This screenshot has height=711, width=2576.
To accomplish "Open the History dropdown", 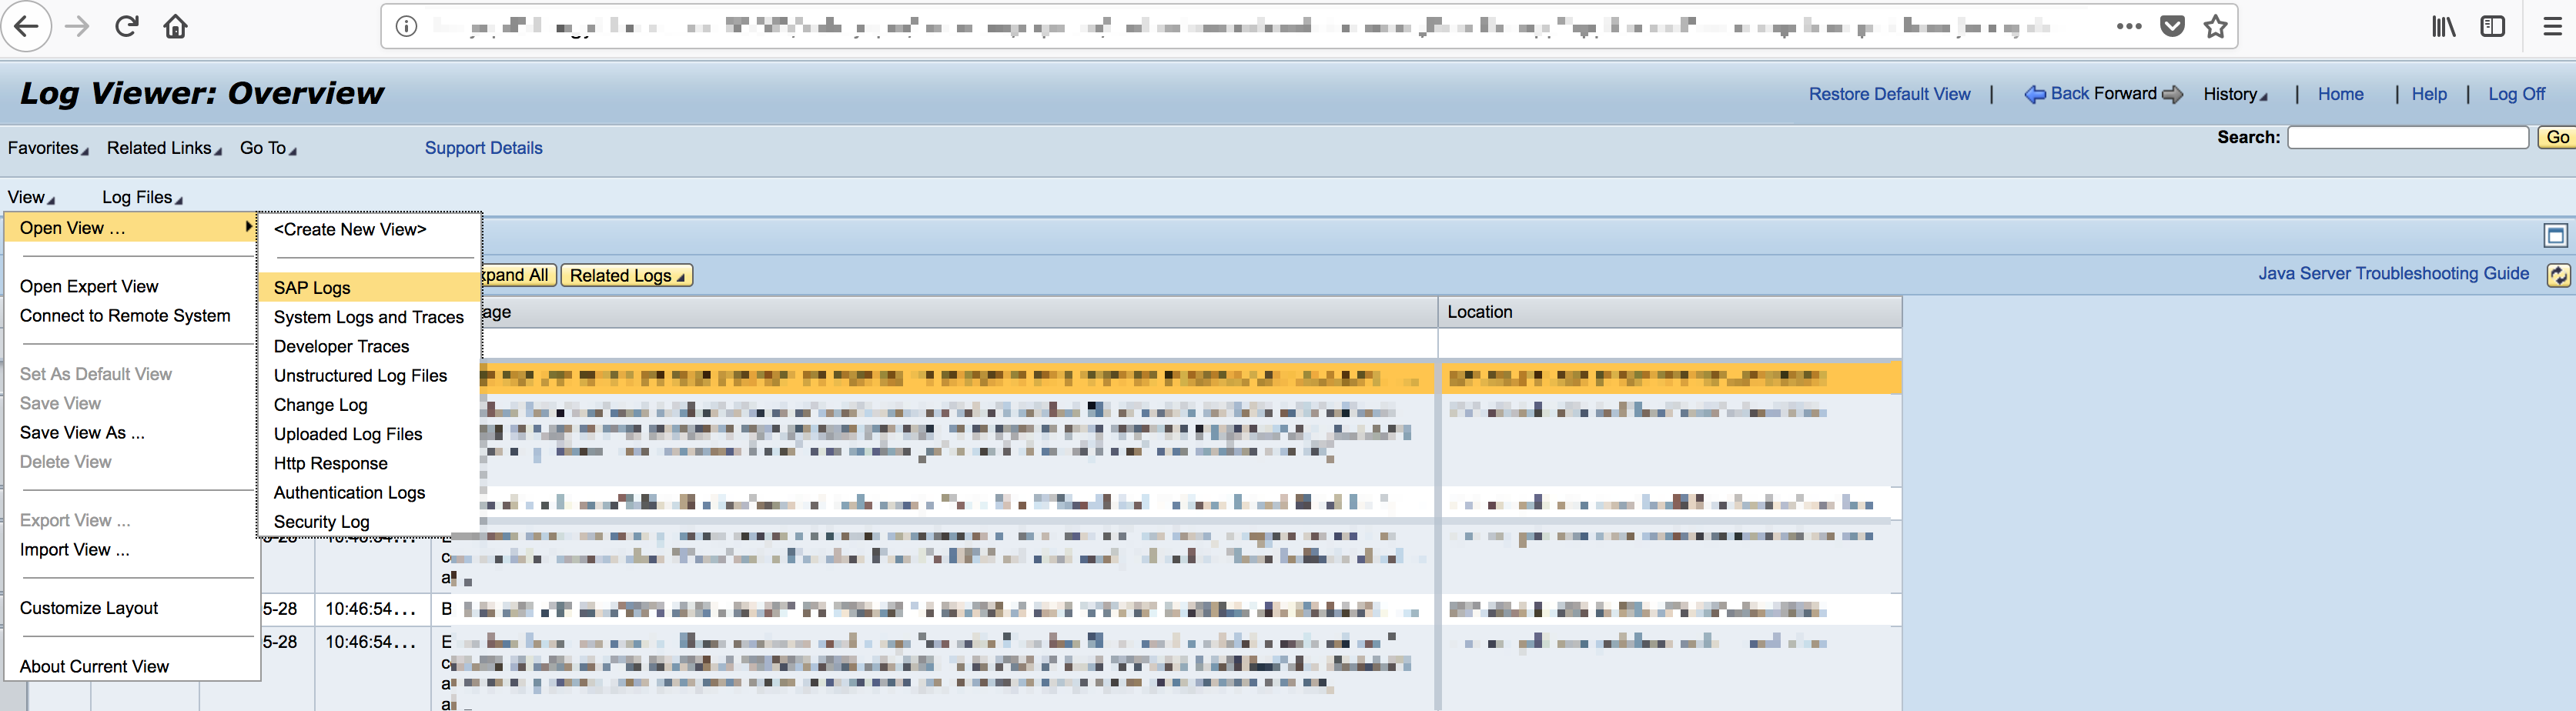I will tap(2235, 94).
